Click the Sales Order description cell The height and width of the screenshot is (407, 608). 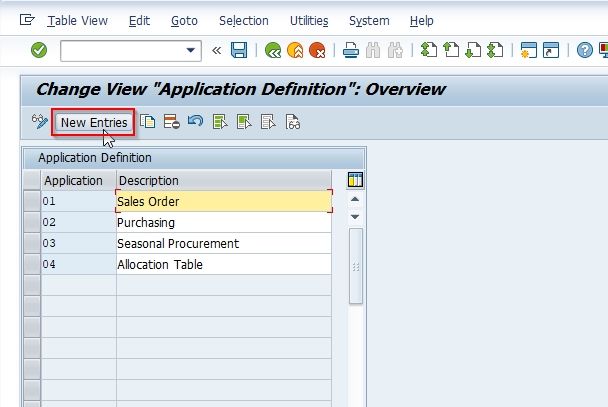(x=224, y=201)
